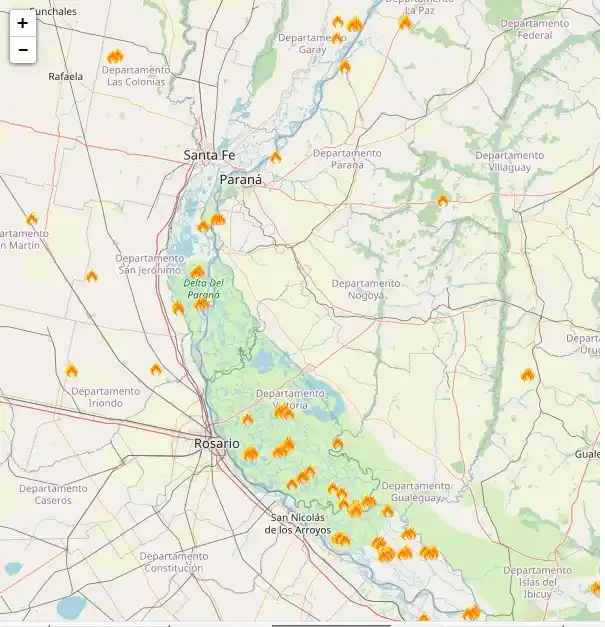Select fire marker left of Departamento Victoria label

pyautogui.click(x=248, y=419)
